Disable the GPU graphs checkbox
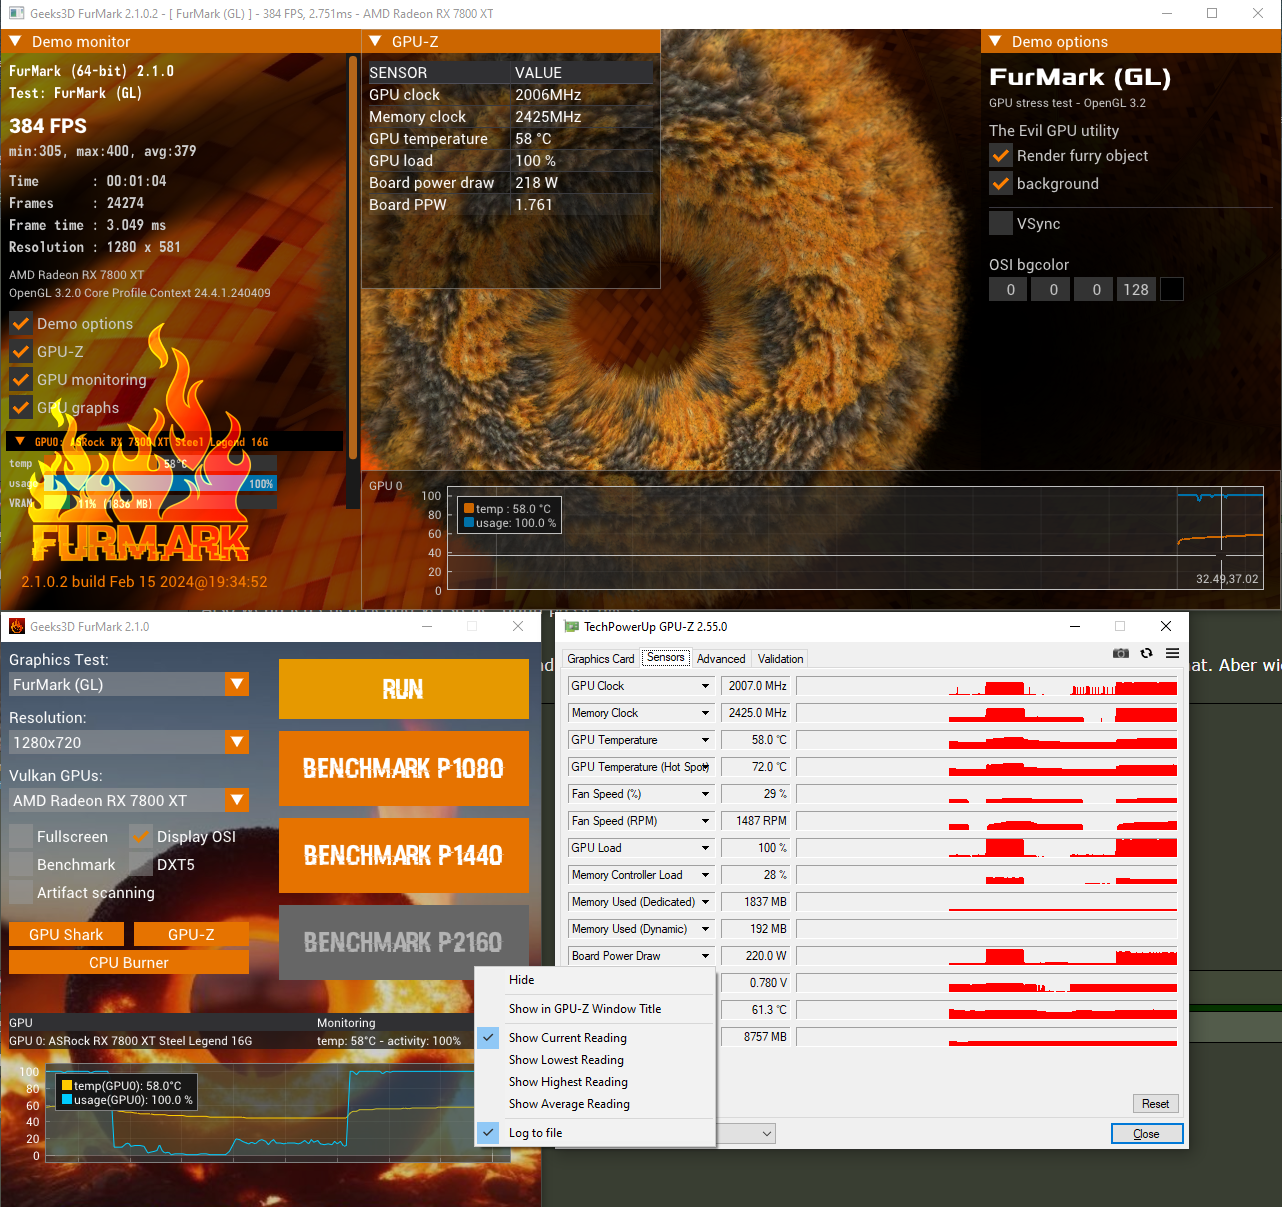This screenshot has height=1207, width=1282. tap(21, 408)
